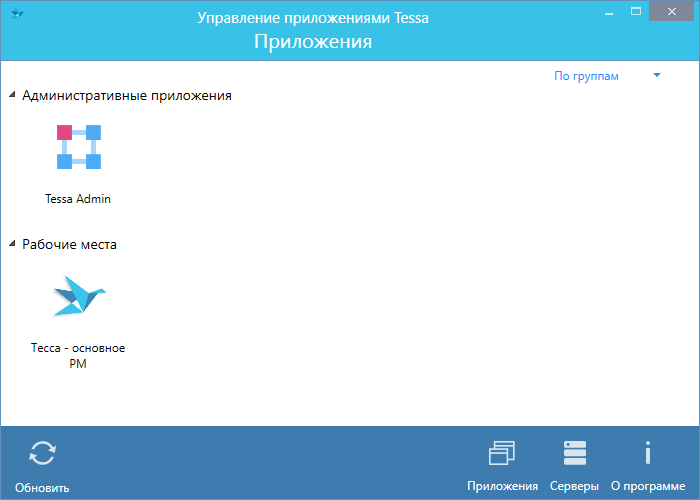Select the Тесса - основное РМ label
Screen dimensions: 700x500
click(x=78, y=355)
